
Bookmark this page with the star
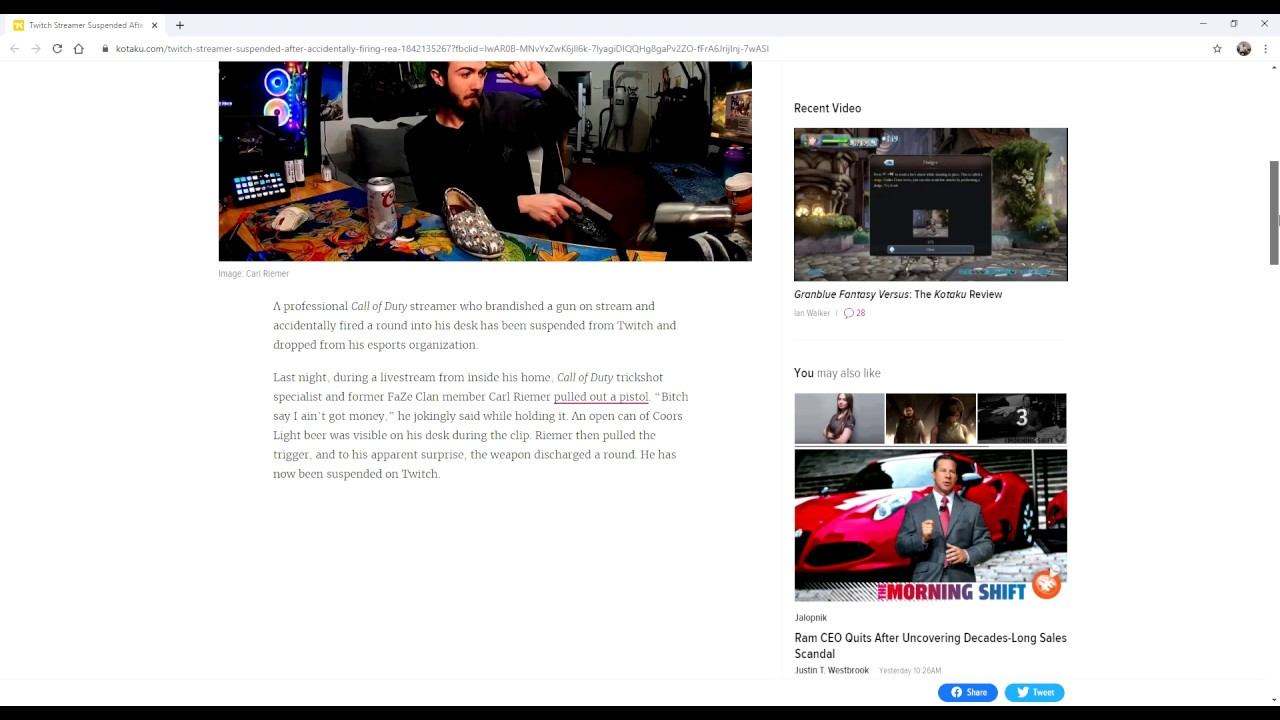[1217, 48]
